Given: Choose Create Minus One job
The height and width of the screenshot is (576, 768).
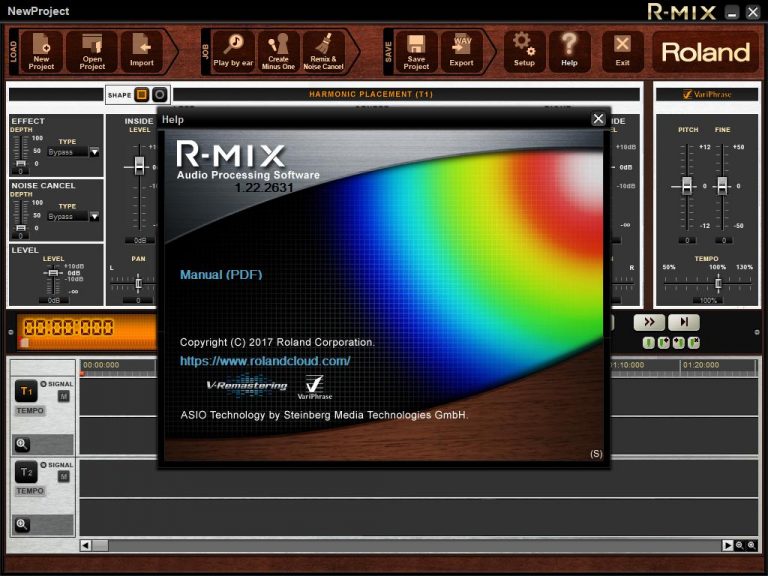Looking at the screenshot, I should click(x=278, y=51).
